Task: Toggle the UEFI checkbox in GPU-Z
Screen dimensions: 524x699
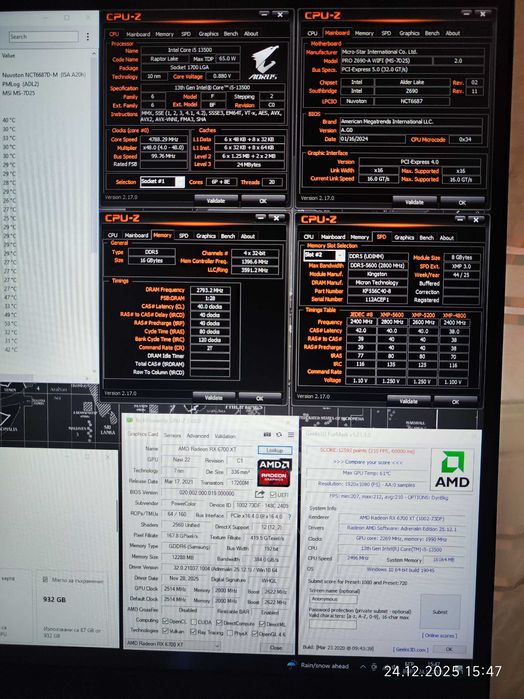Action: point(273,495)
